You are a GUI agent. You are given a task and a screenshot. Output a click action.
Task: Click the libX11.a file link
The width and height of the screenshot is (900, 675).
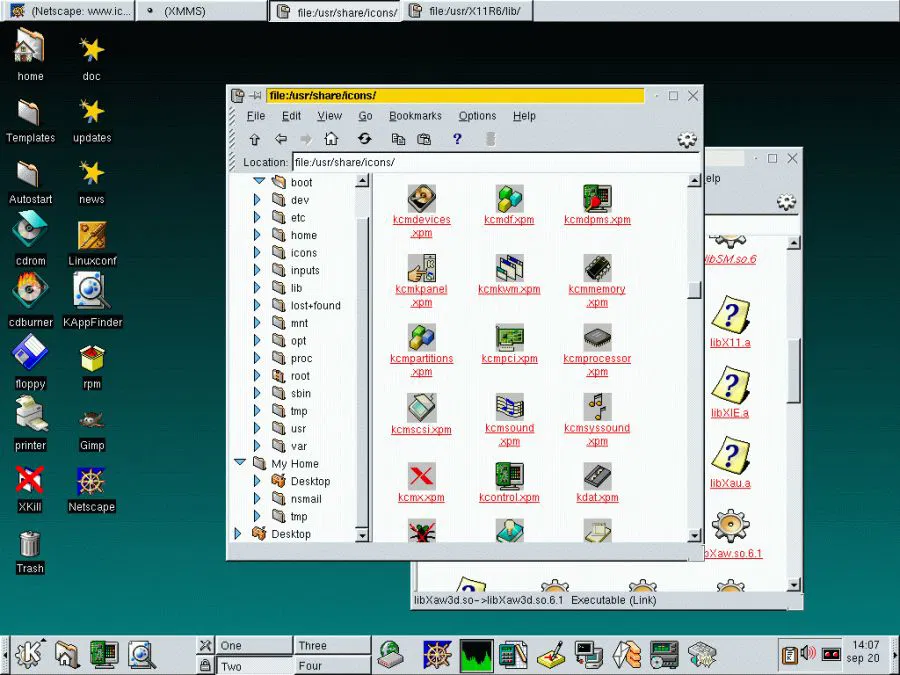tap(730, 342)
